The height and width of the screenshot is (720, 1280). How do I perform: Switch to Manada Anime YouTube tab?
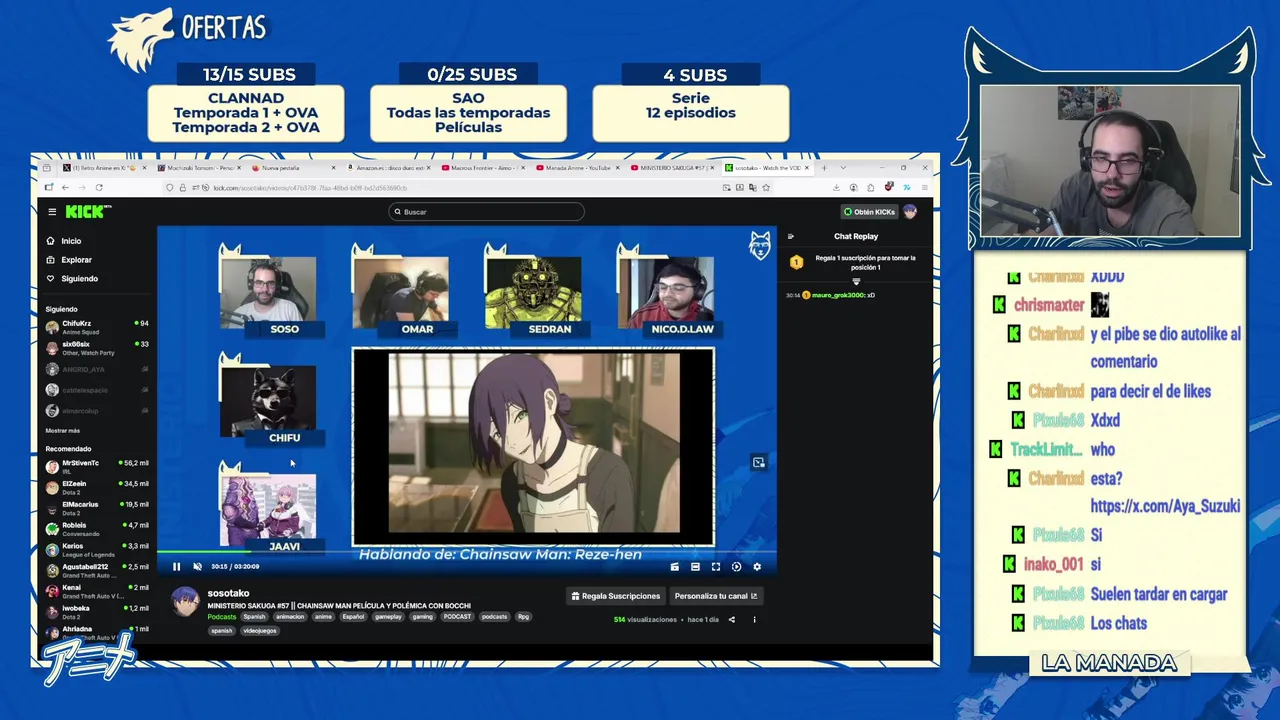click(578, 168)
